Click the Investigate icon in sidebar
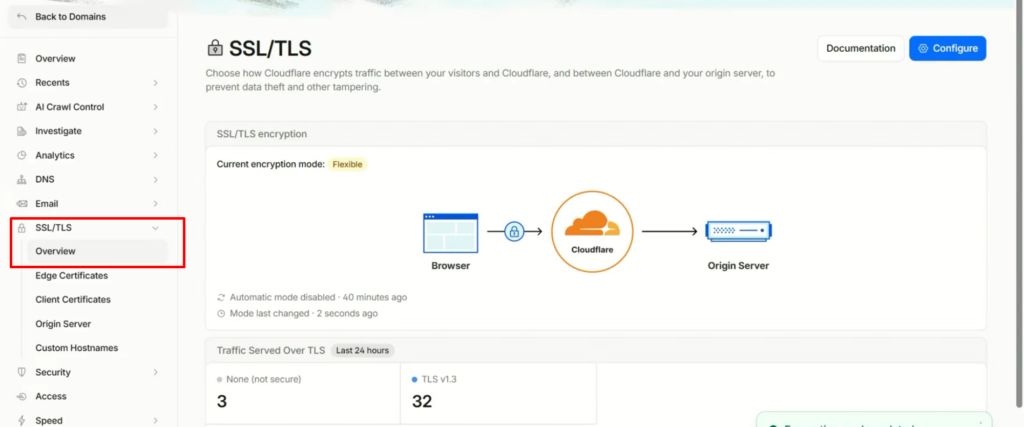This screenshot has height=427, width=1024. tap(22, 131)
